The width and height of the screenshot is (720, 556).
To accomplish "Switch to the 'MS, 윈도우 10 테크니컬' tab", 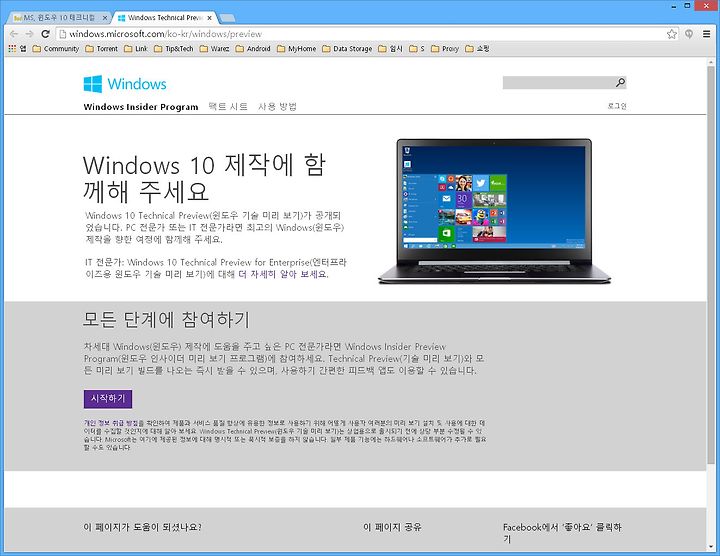I will (x=59, y=18).
